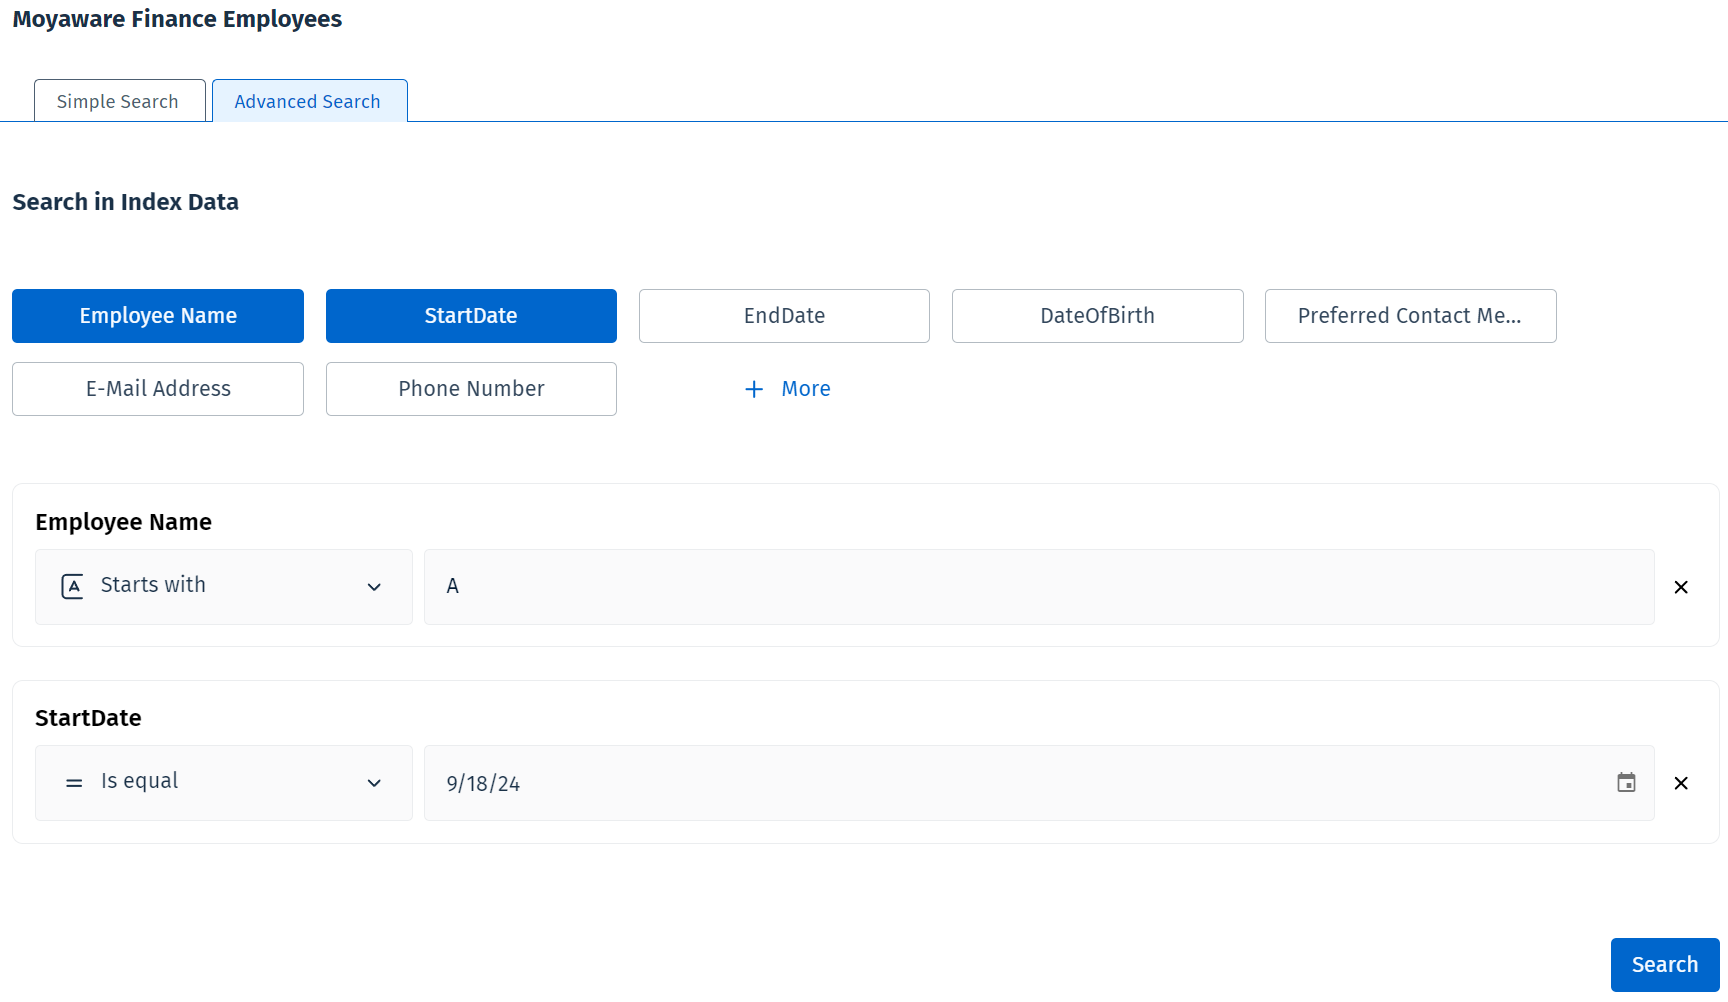Enable the EndDate search field
The height and width of the screenshot is (1002, 1728).
click(784, 316)
